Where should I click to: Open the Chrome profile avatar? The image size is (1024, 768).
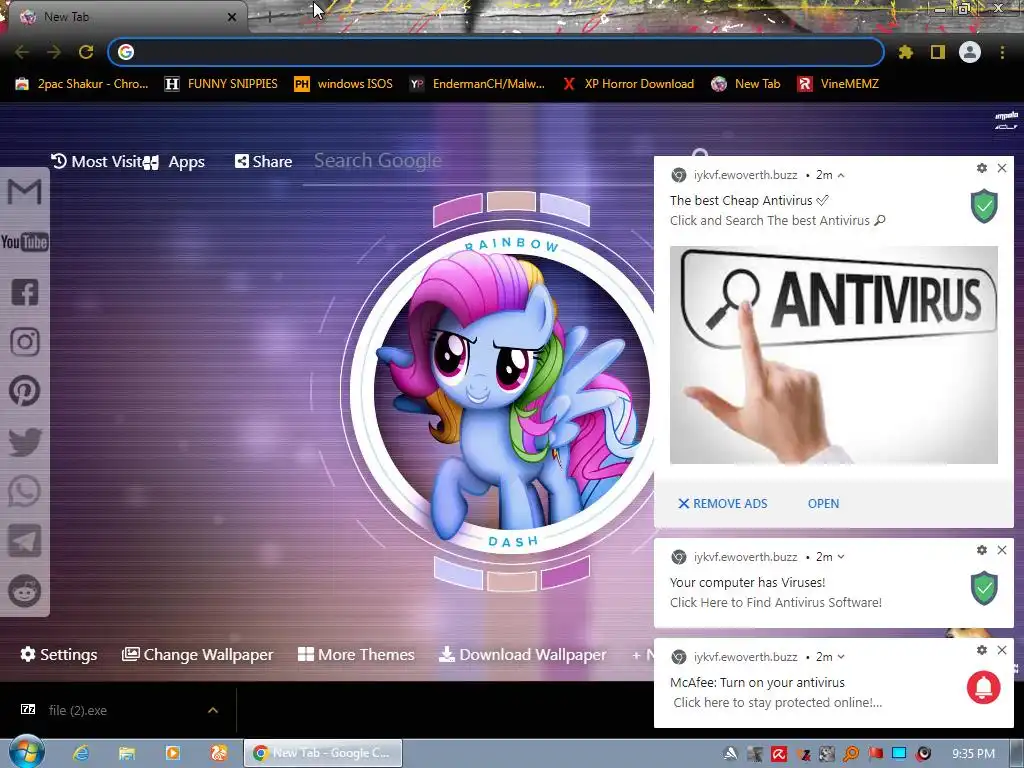pyautogui.click(x=970, y=52)
